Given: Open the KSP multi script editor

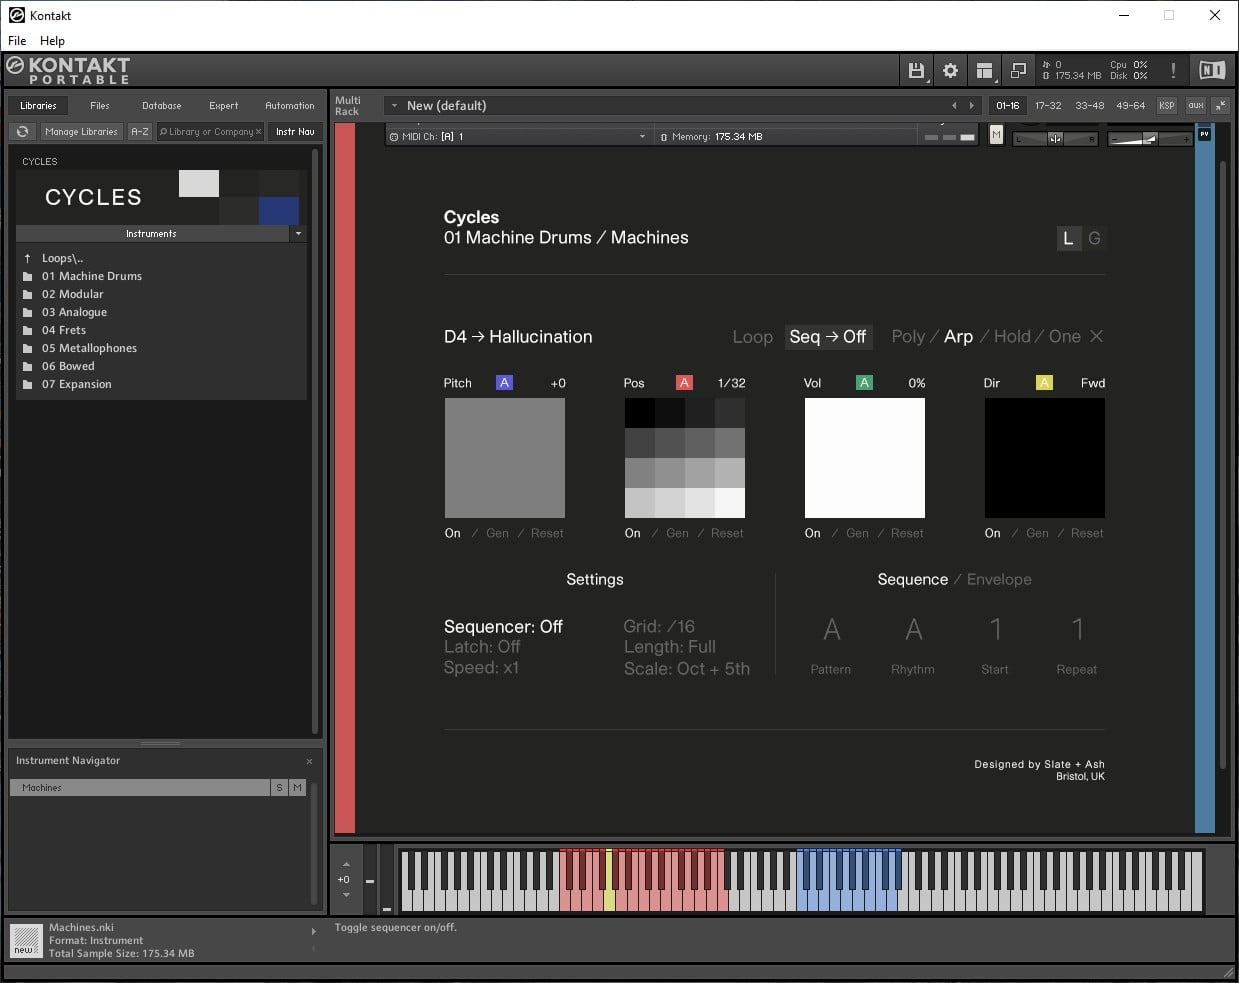Looking at the screenshot, I should [1166, 105].
